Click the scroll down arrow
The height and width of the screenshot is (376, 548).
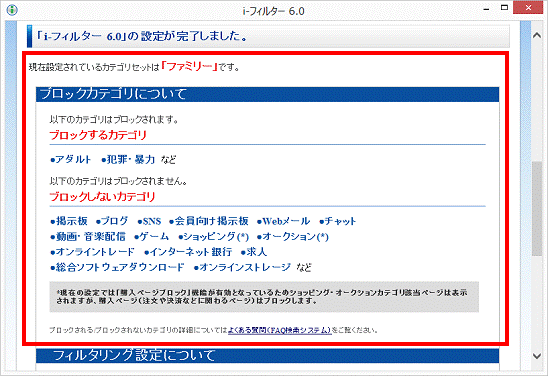536,356
